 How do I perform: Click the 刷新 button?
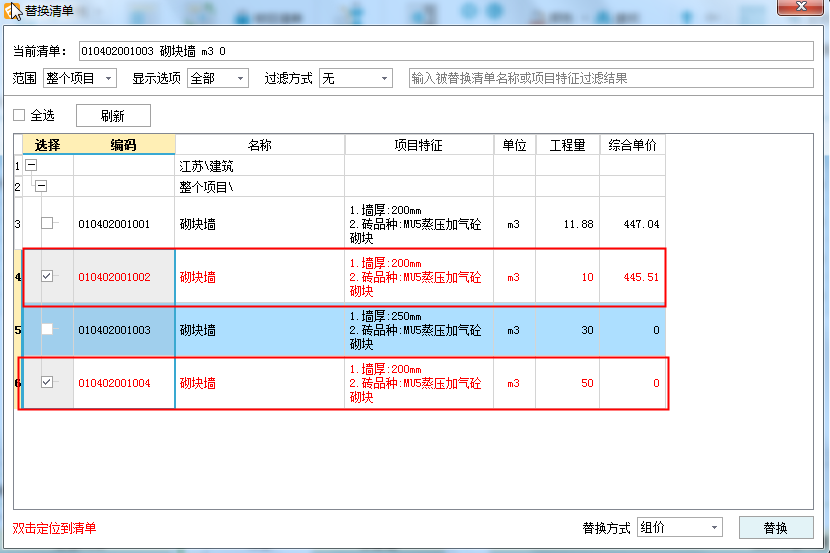tap(113, 116)
